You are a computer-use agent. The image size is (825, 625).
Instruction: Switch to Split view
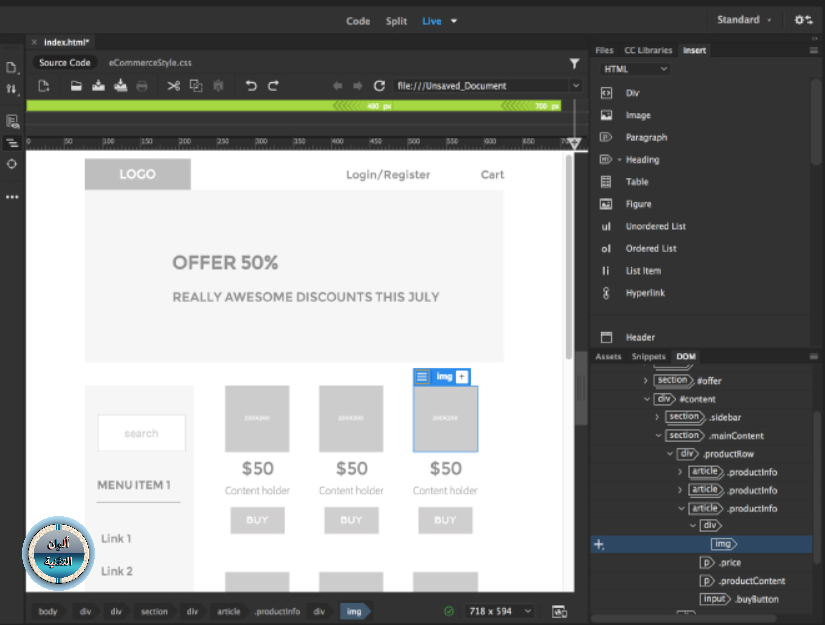point(396,21)
